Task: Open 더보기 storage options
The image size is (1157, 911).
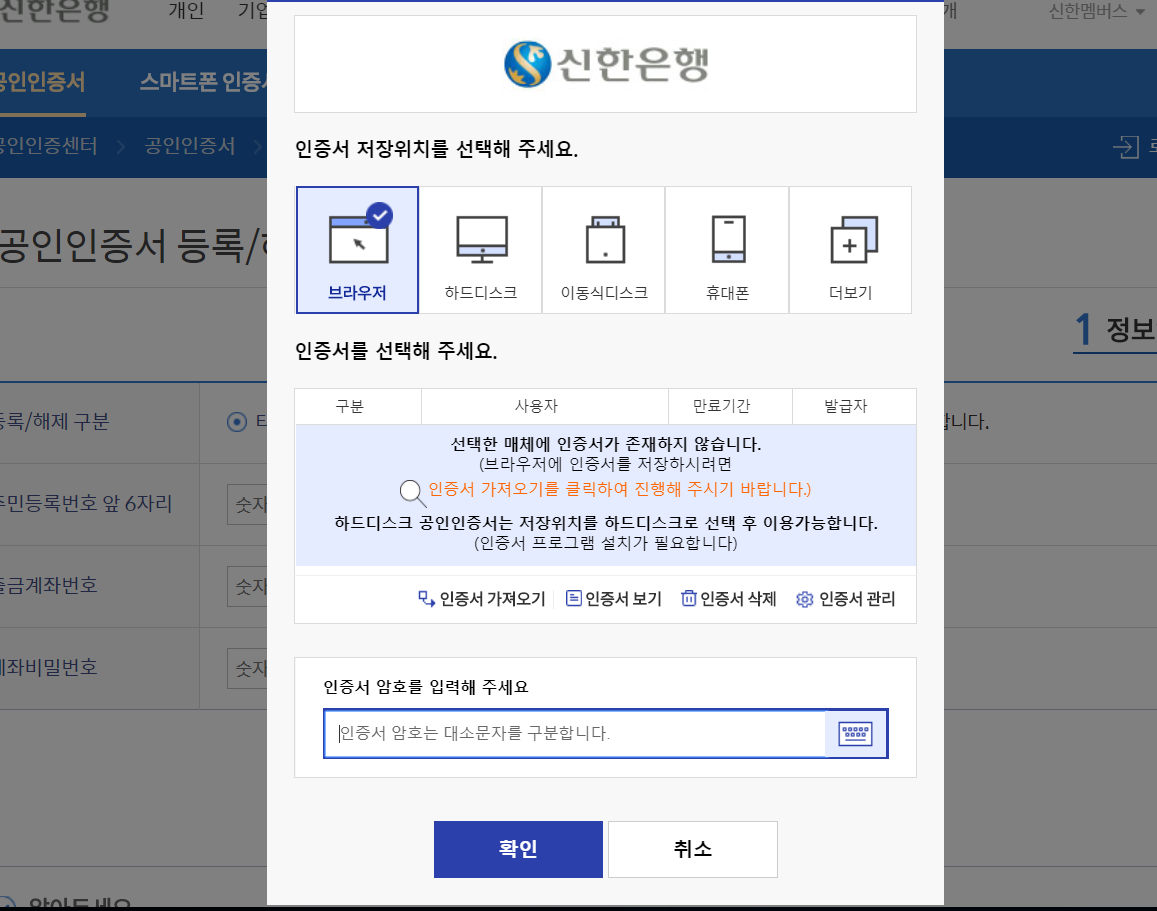Action: point(850,250)
